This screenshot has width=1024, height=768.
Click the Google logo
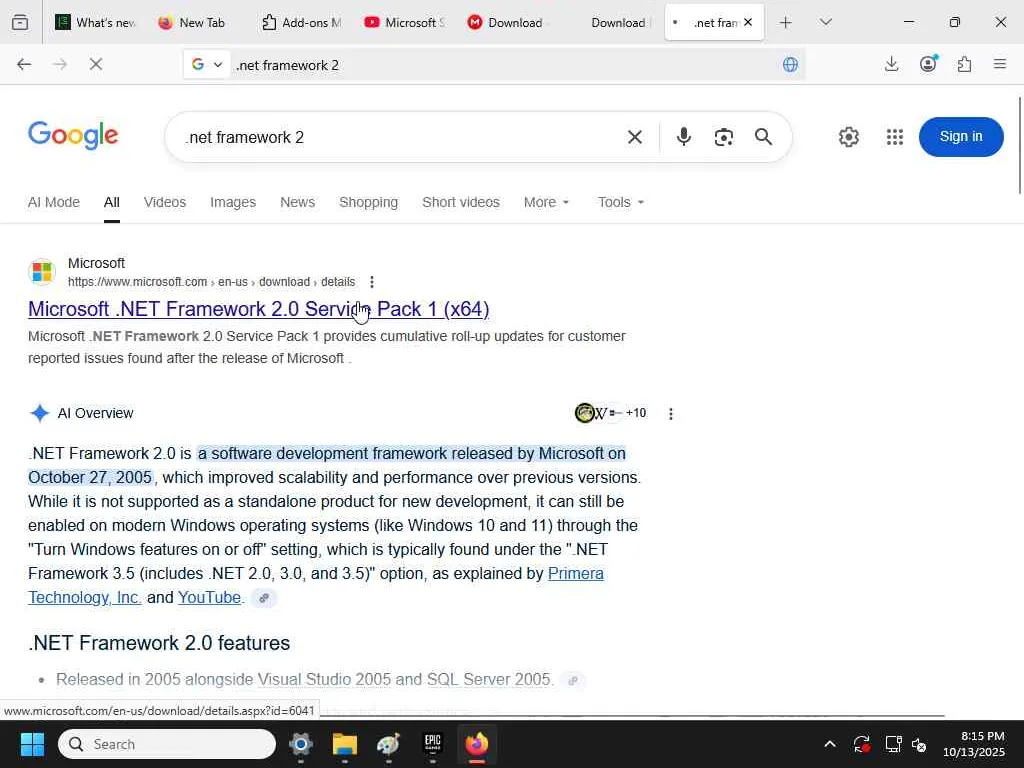73,136
